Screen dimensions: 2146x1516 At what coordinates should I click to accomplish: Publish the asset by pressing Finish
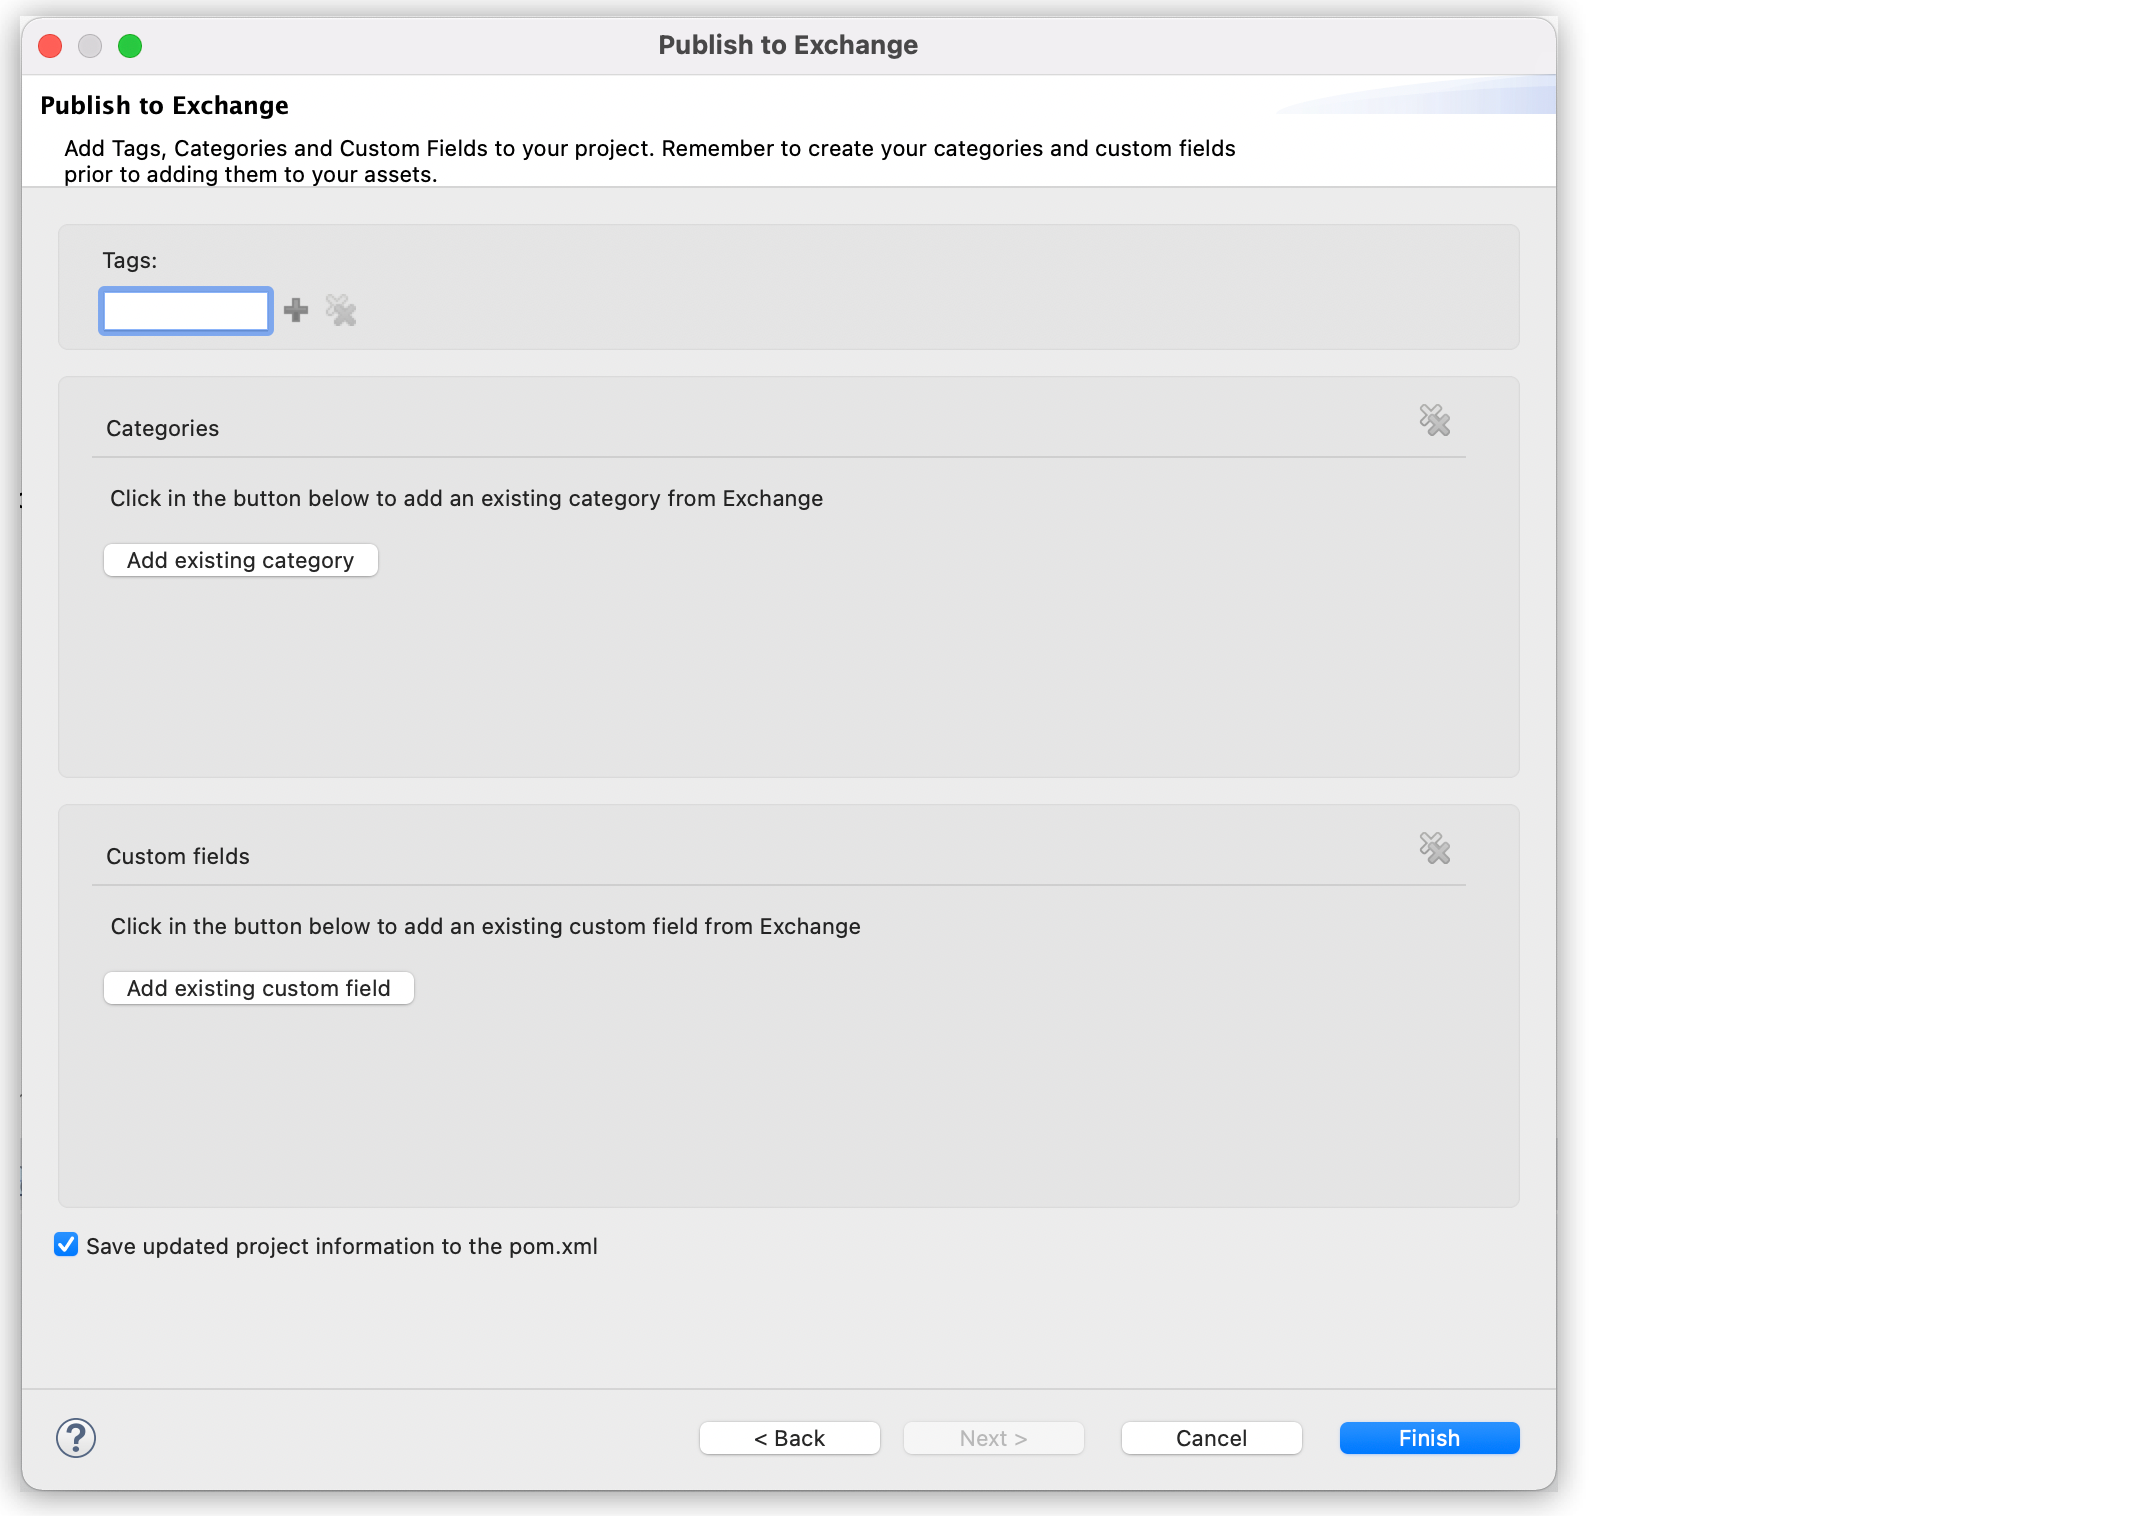1428,1438
